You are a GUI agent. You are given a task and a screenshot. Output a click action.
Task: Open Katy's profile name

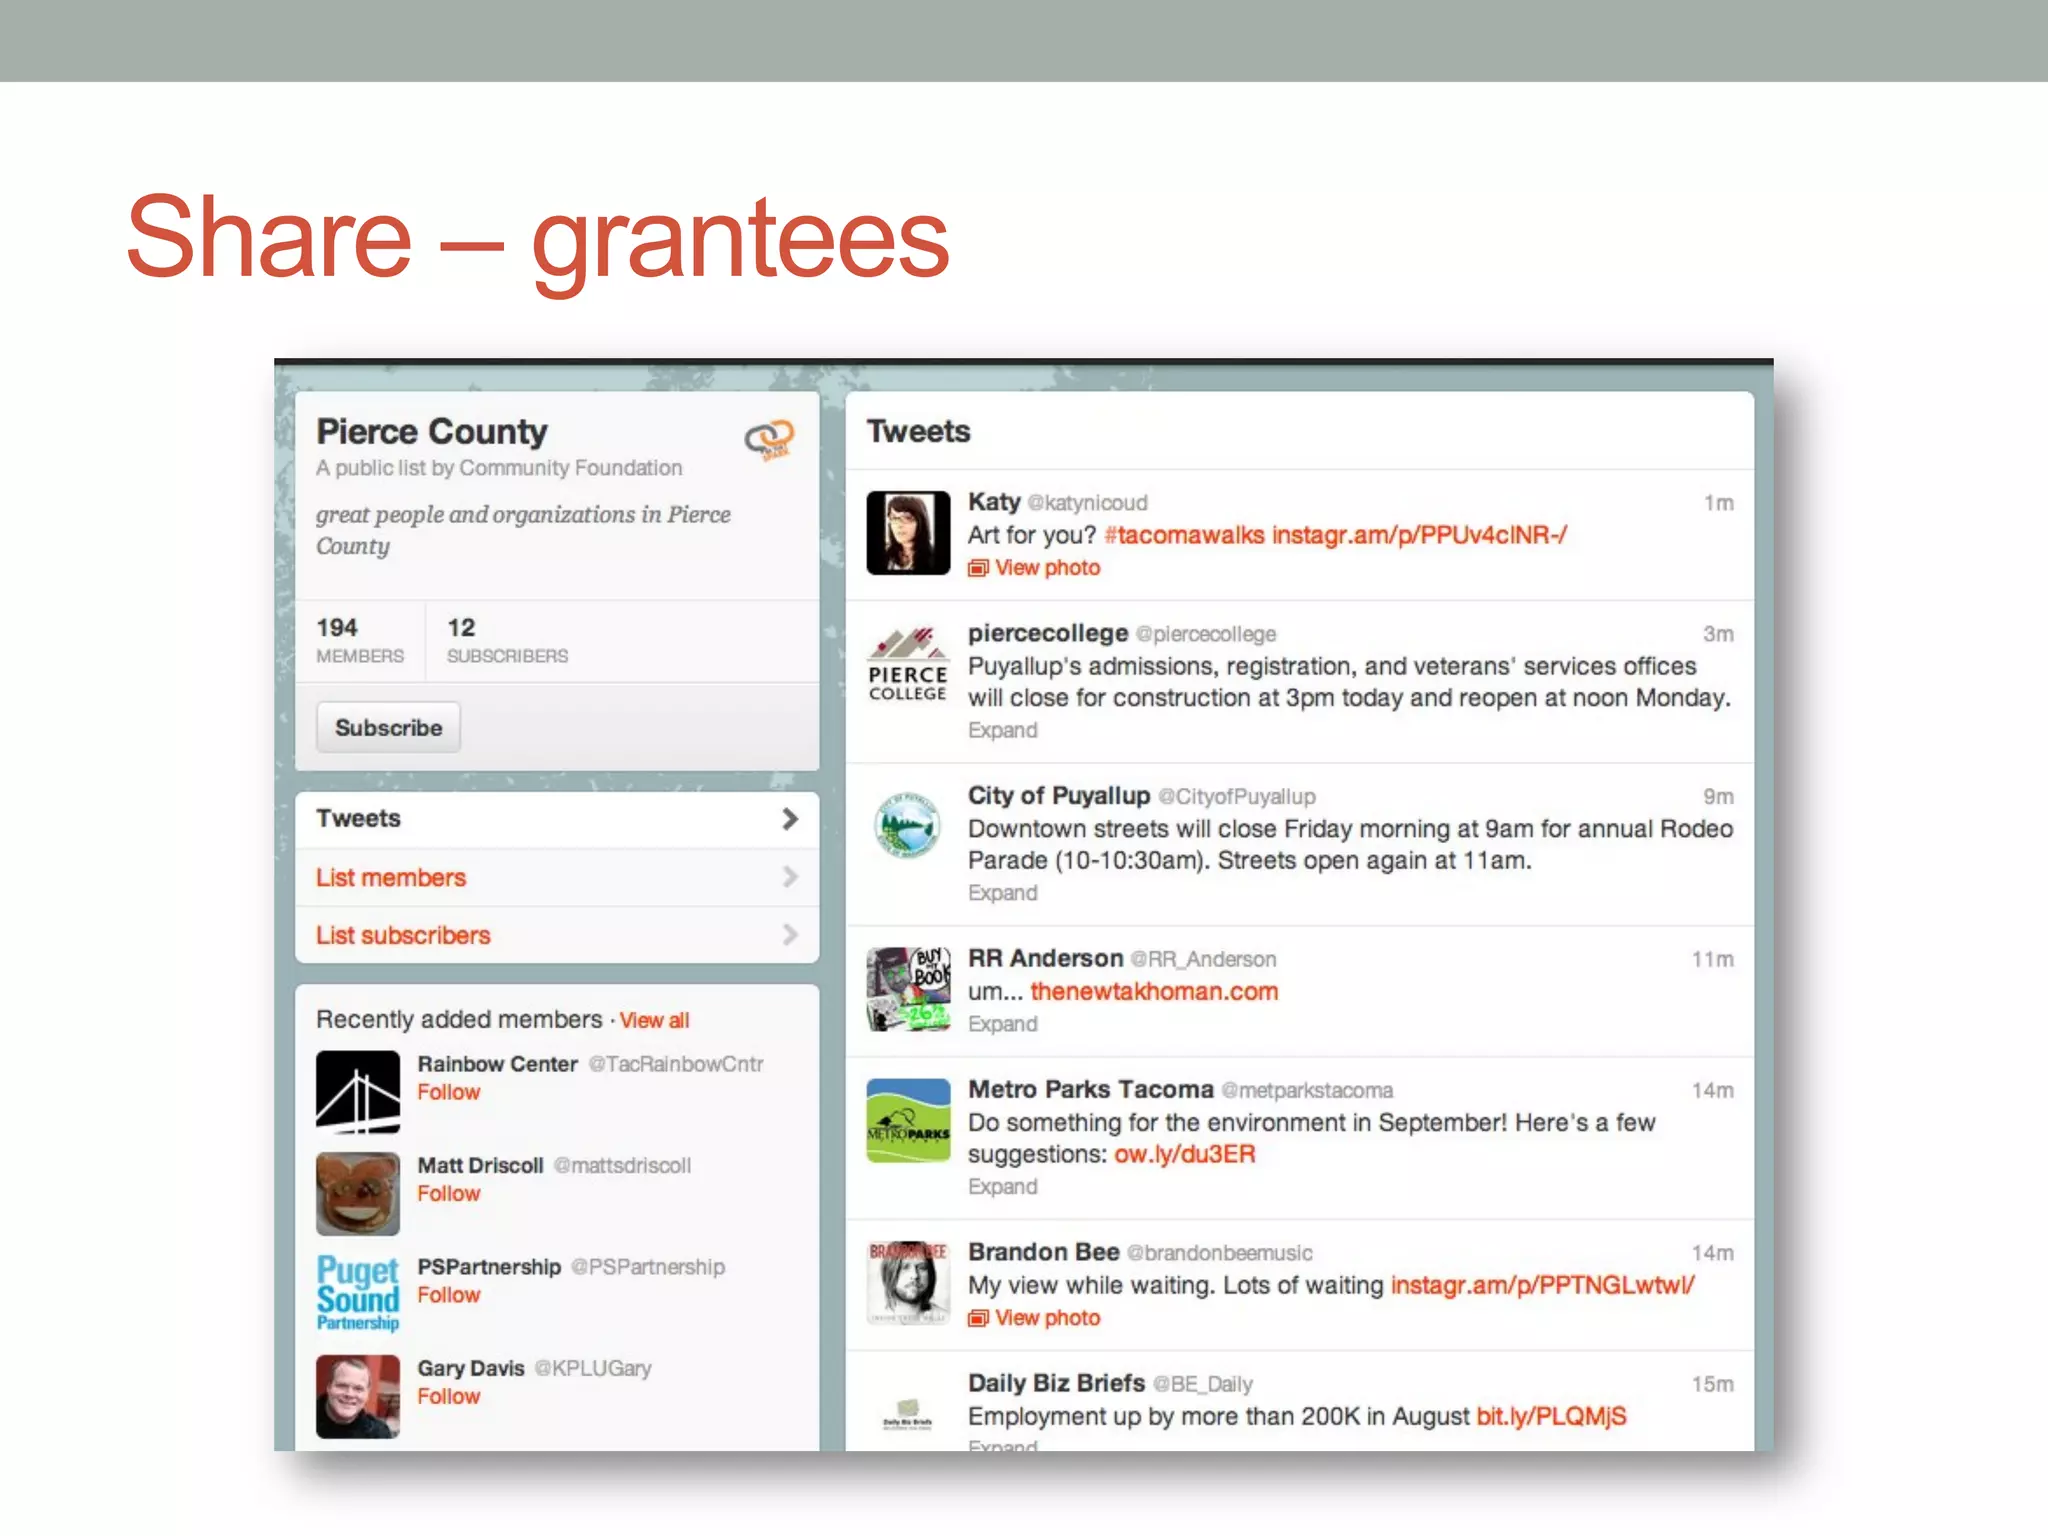coord(994,502)
